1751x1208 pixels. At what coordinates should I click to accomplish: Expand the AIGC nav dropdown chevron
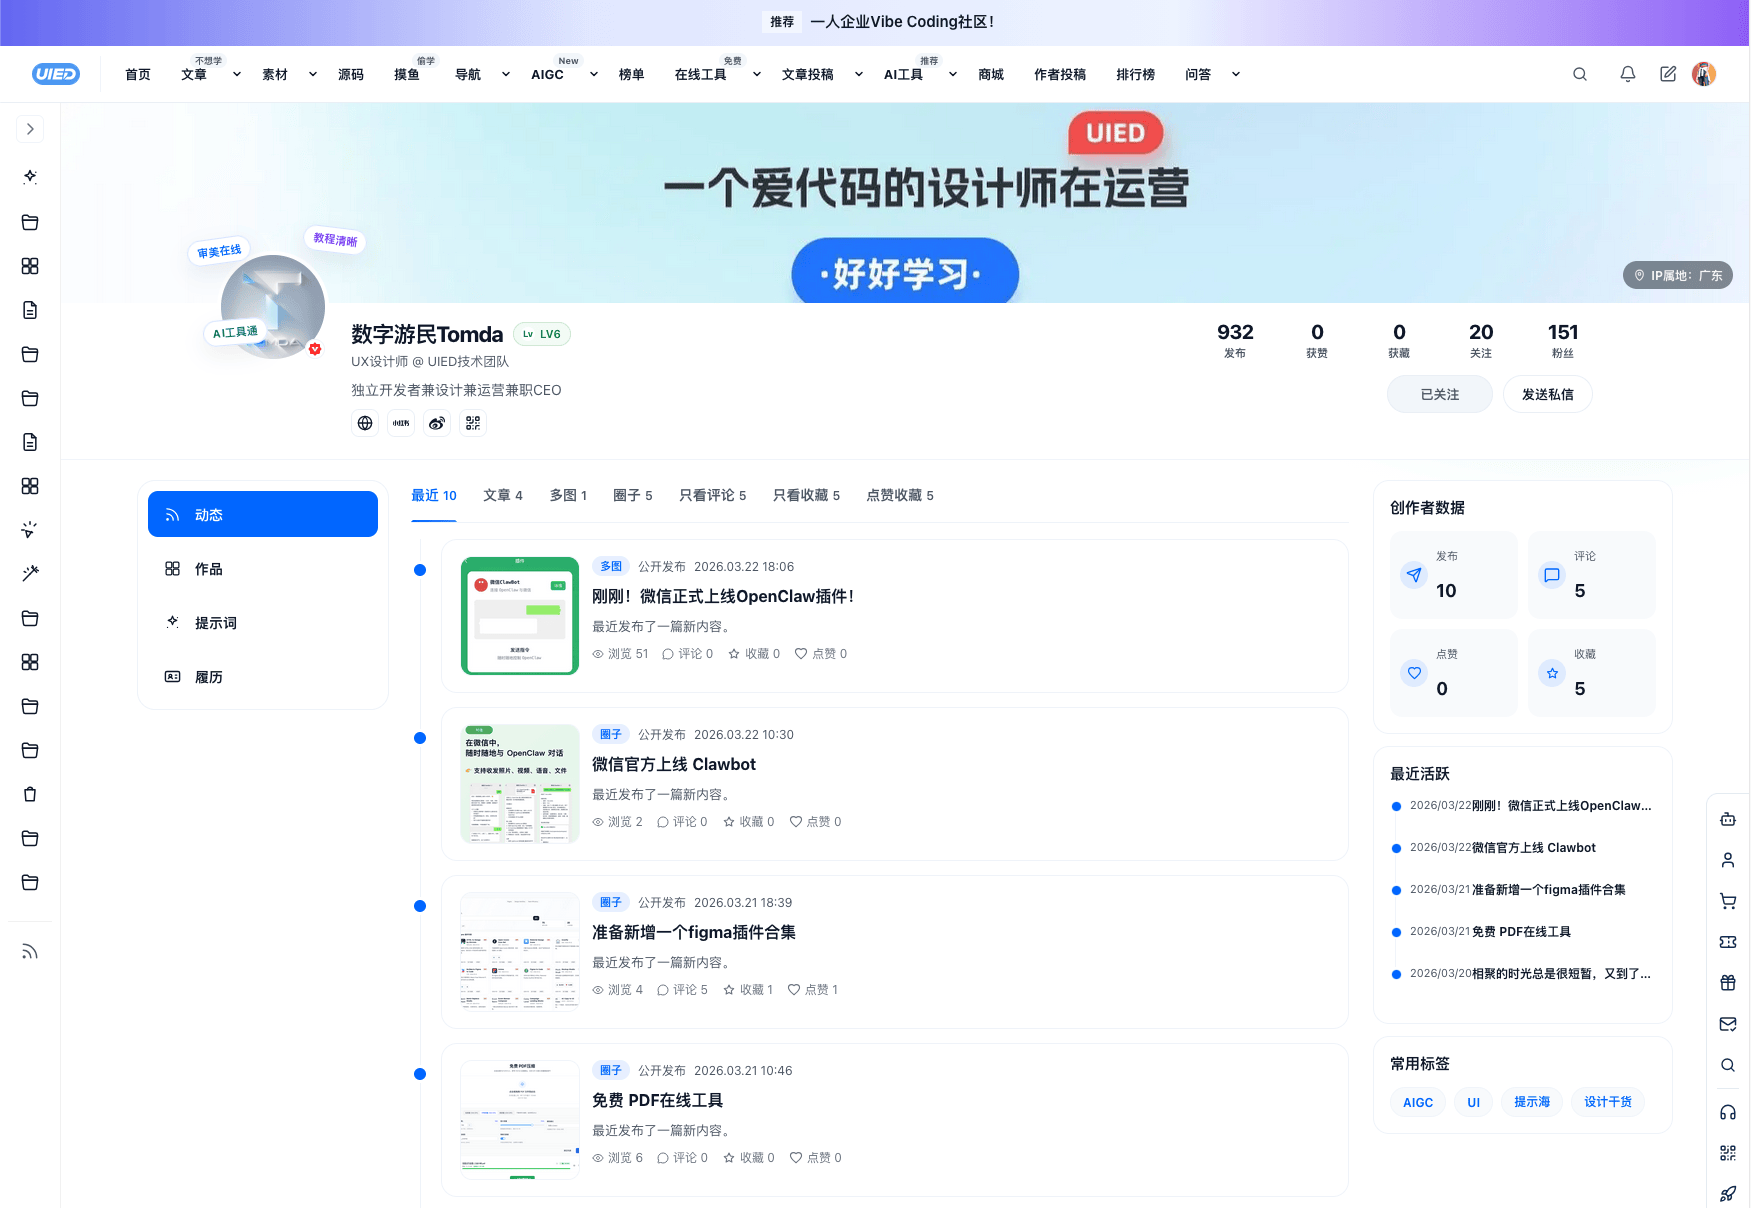coord(594,74)
